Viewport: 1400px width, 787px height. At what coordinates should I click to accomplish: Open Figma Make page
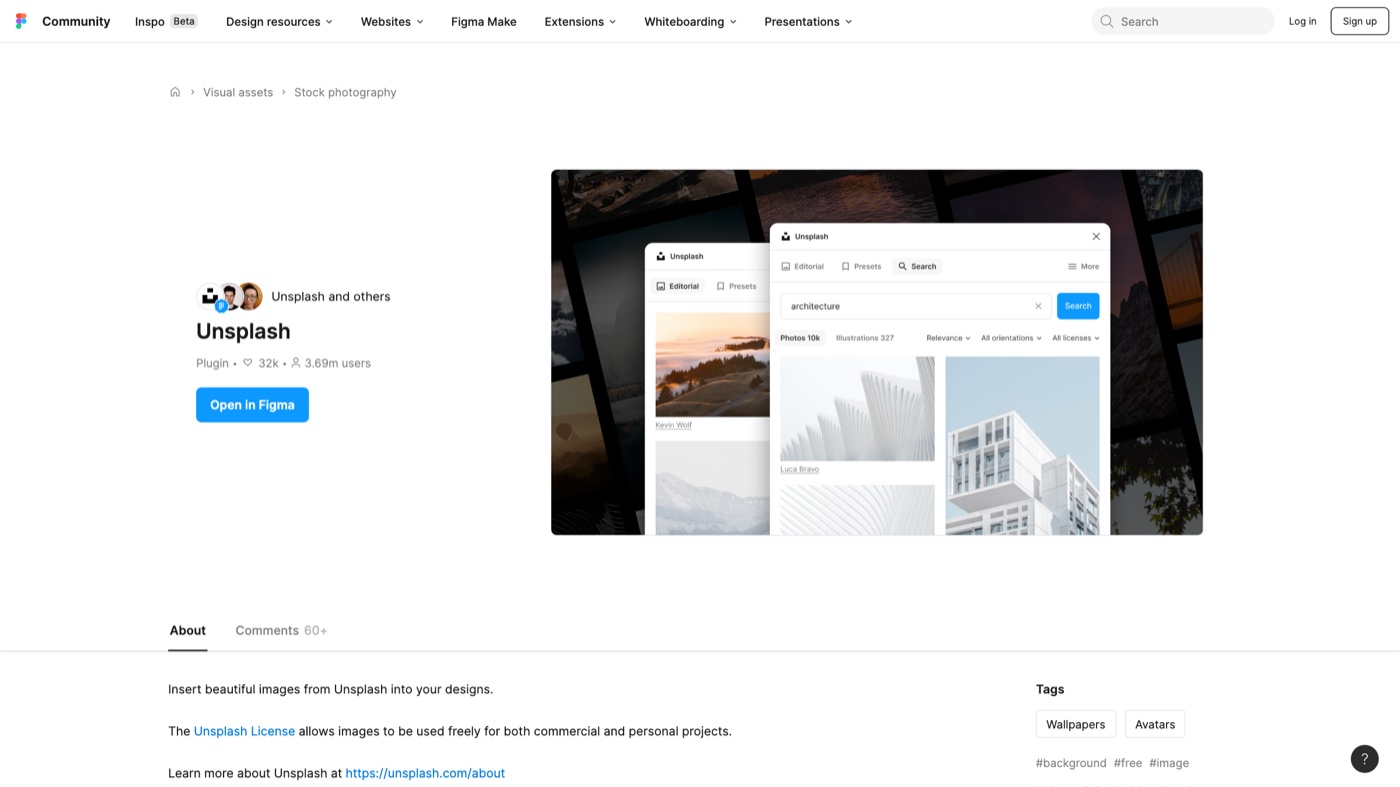pyautogui.click(x=484, y=21)
